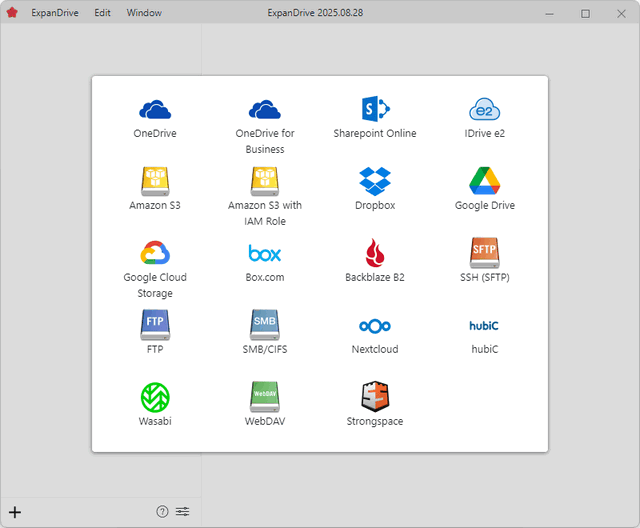The height and width of the screenshot is (528, 640).
Task: Maximize the ExpanDrive window
Action: pos(585,14)
